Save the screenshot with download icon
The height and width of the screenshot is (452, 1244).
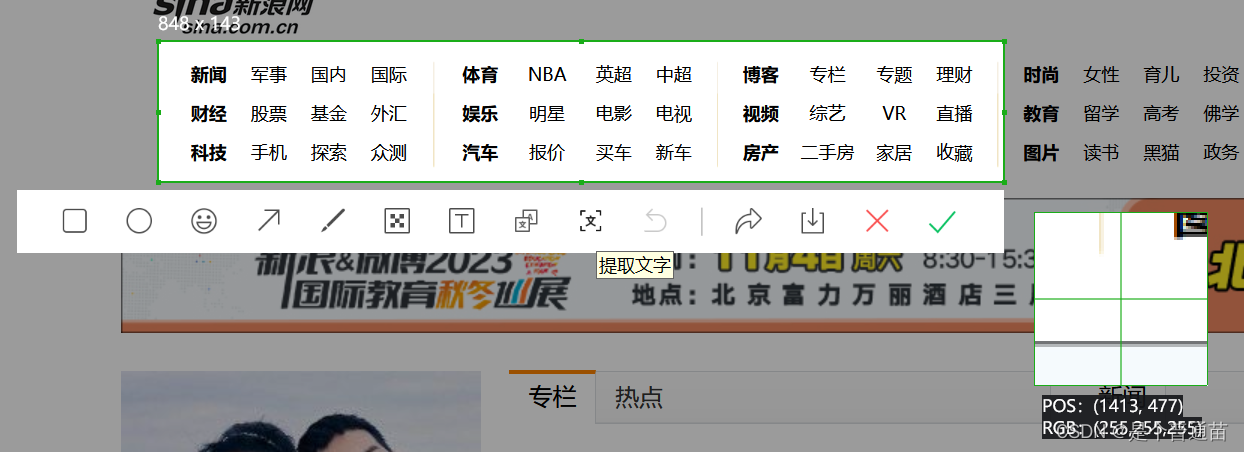813,221
